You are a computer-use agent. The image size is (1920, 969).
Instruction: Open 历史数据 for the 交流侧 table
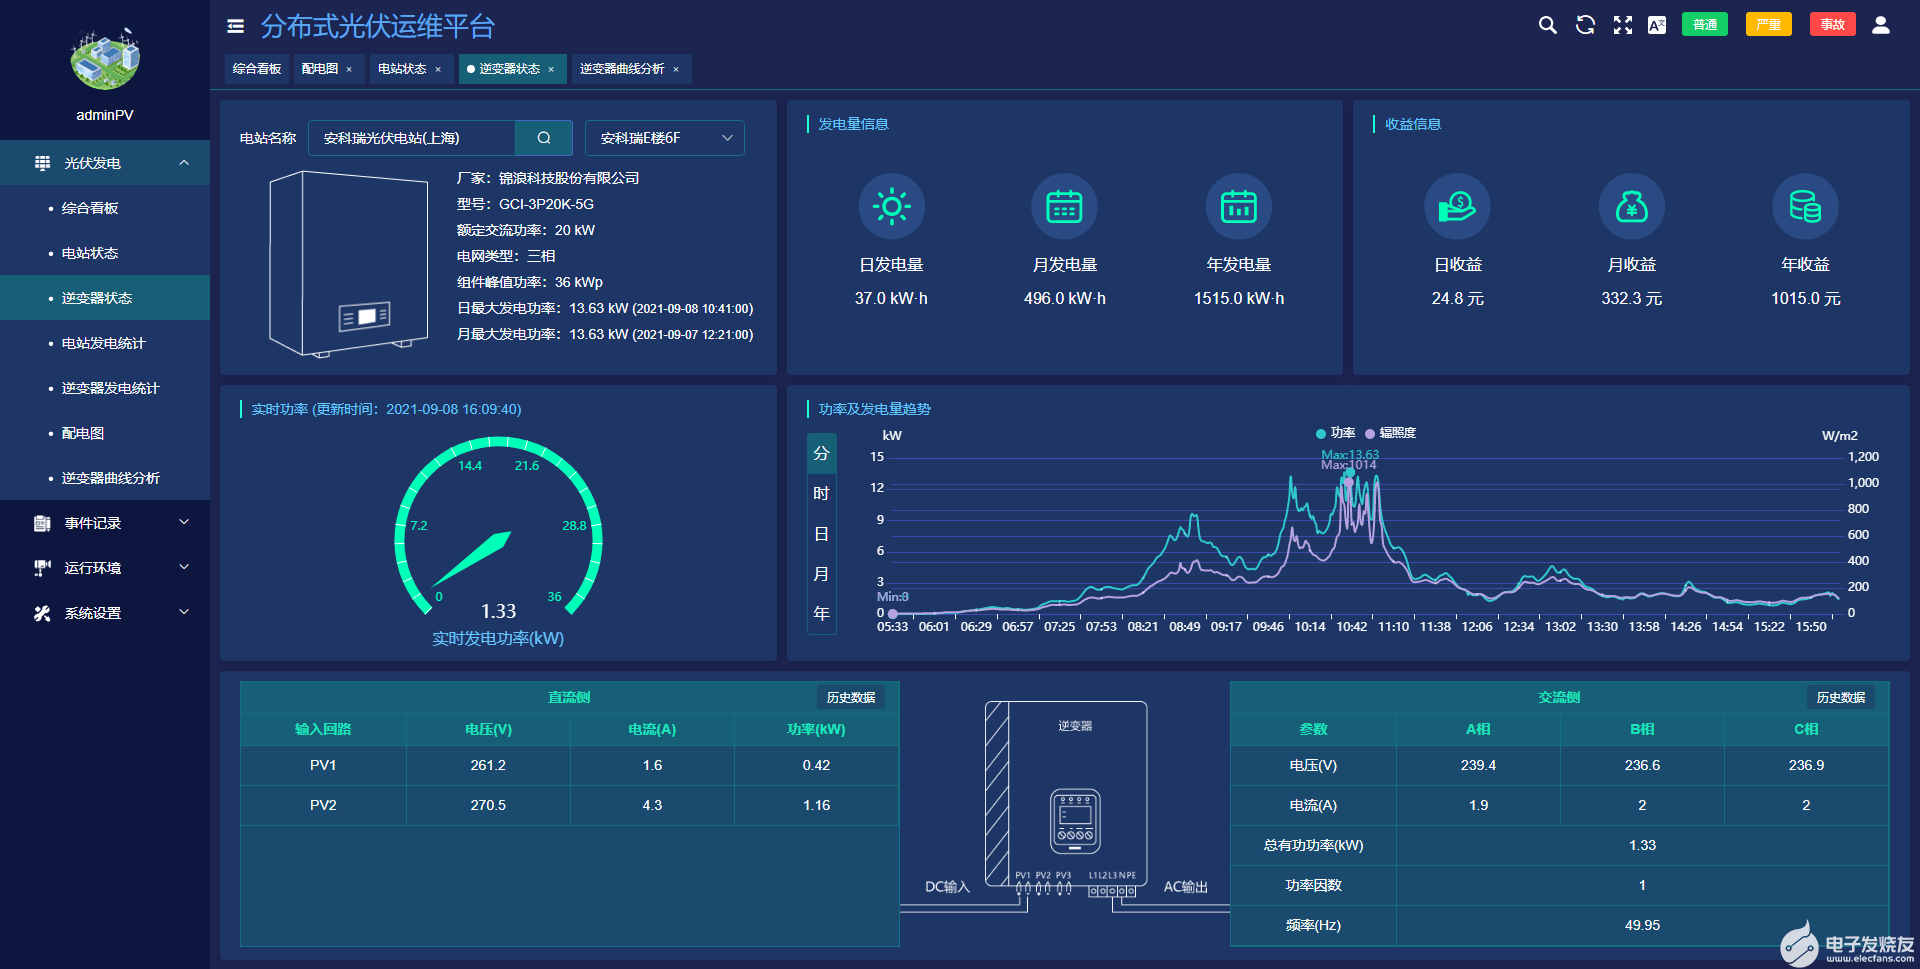[1841, 697]
